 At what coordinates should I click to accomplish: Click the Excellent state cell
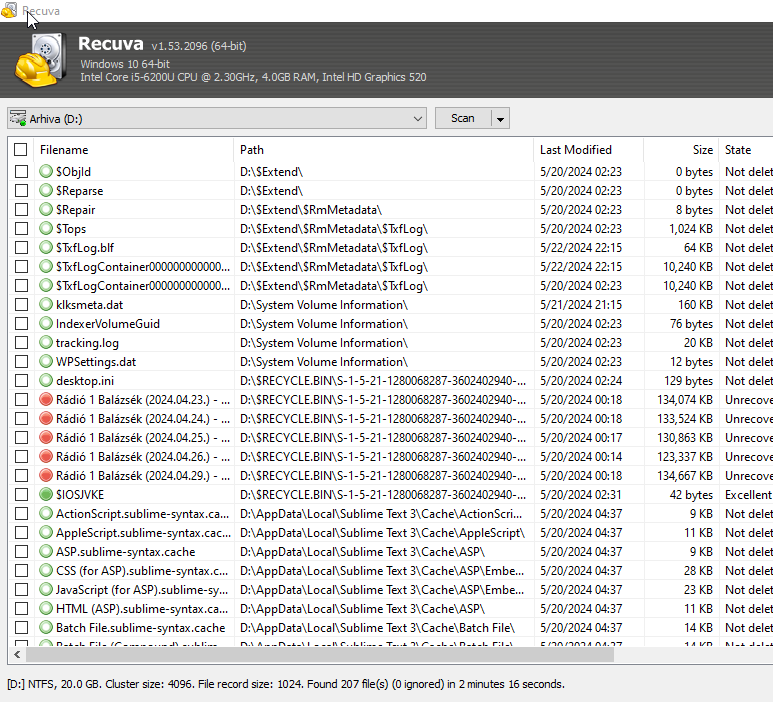click(x=748, y=494)
